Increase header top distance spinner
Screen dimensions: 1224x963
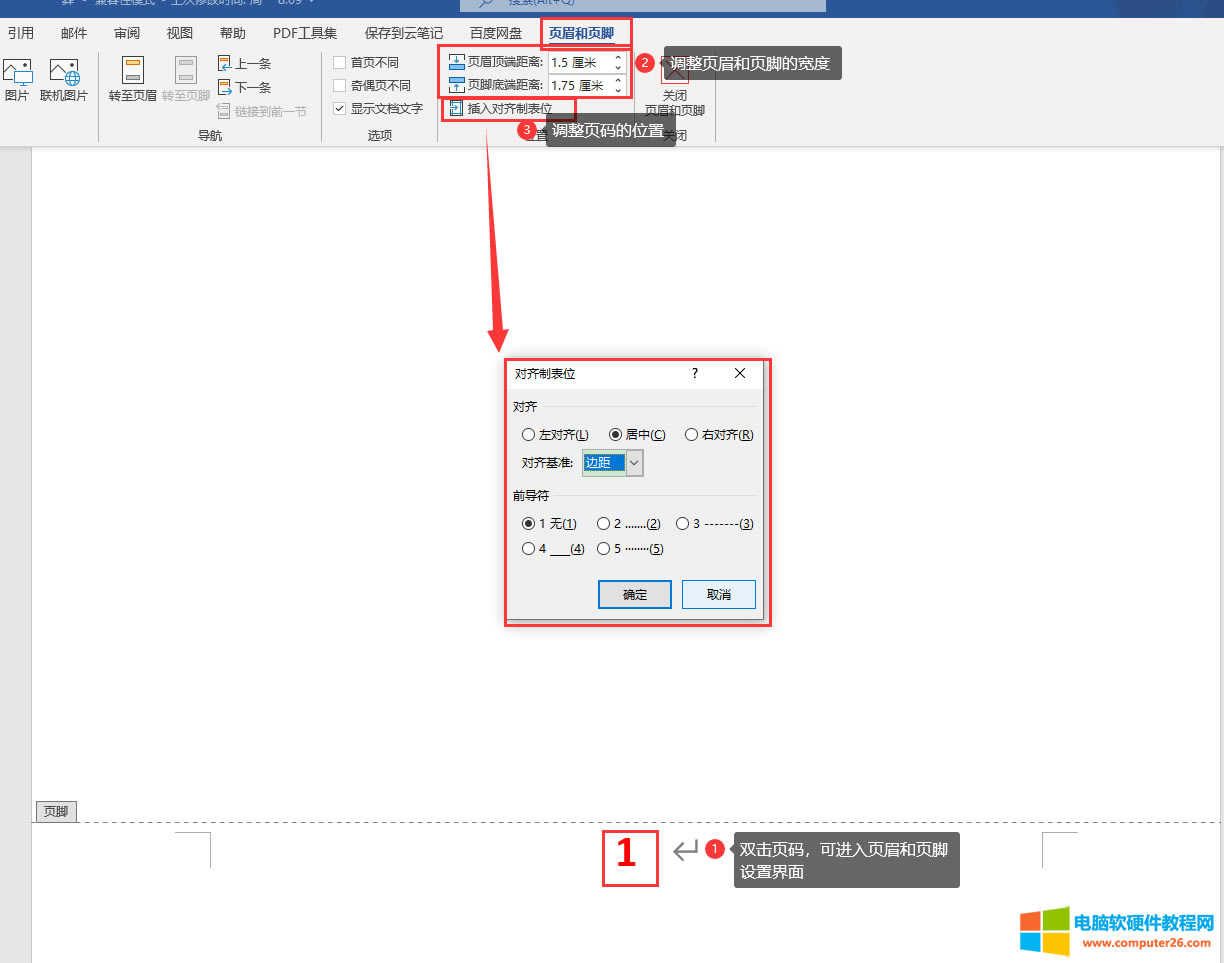click(618, 57)
